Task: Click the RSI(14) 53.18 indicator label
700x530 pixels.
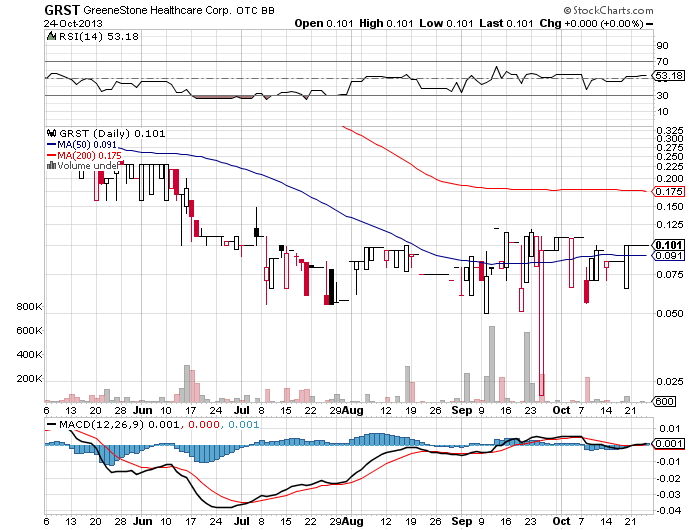Action: click(x=99, y=36)
